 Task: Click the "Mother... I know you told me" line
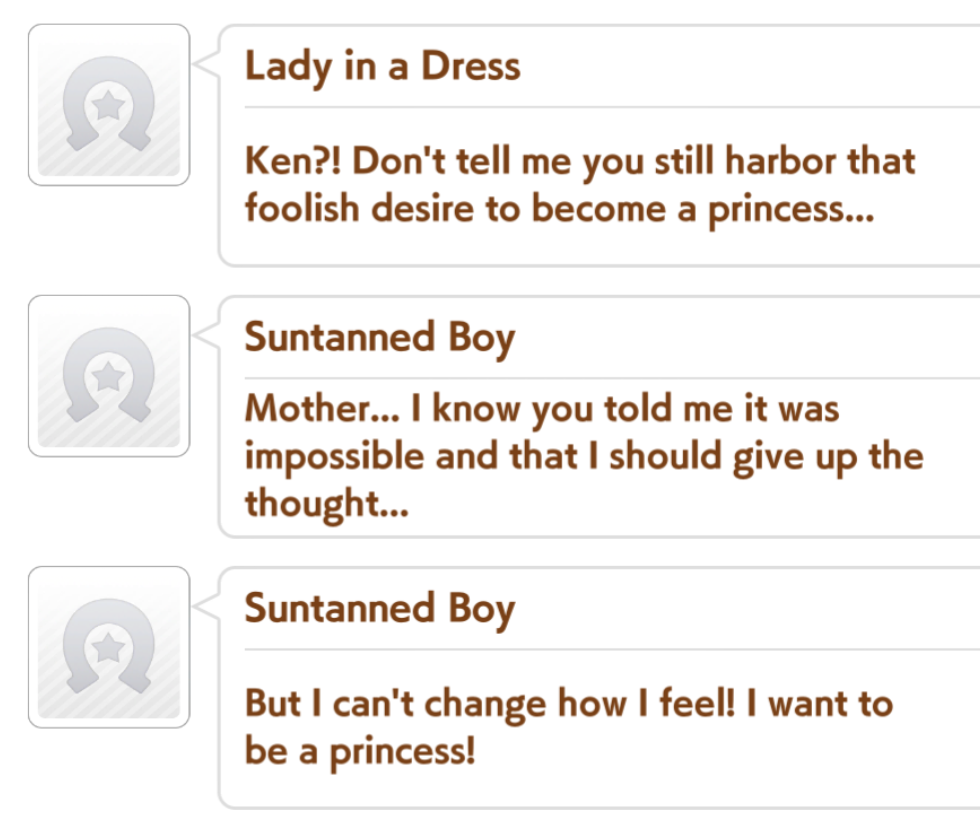[542, 408]
